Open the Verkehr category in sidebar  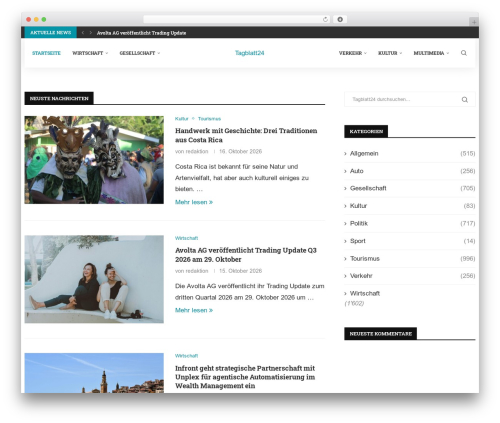pyautogui.click(x=361, y=276)
